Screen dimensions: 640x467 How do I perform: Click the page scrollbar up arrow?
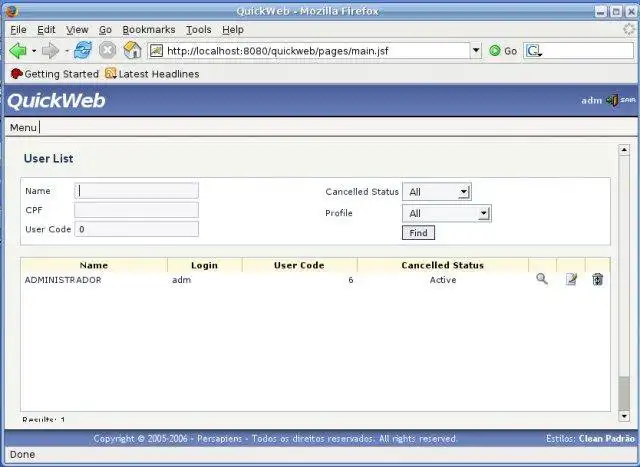pos(624,150)
